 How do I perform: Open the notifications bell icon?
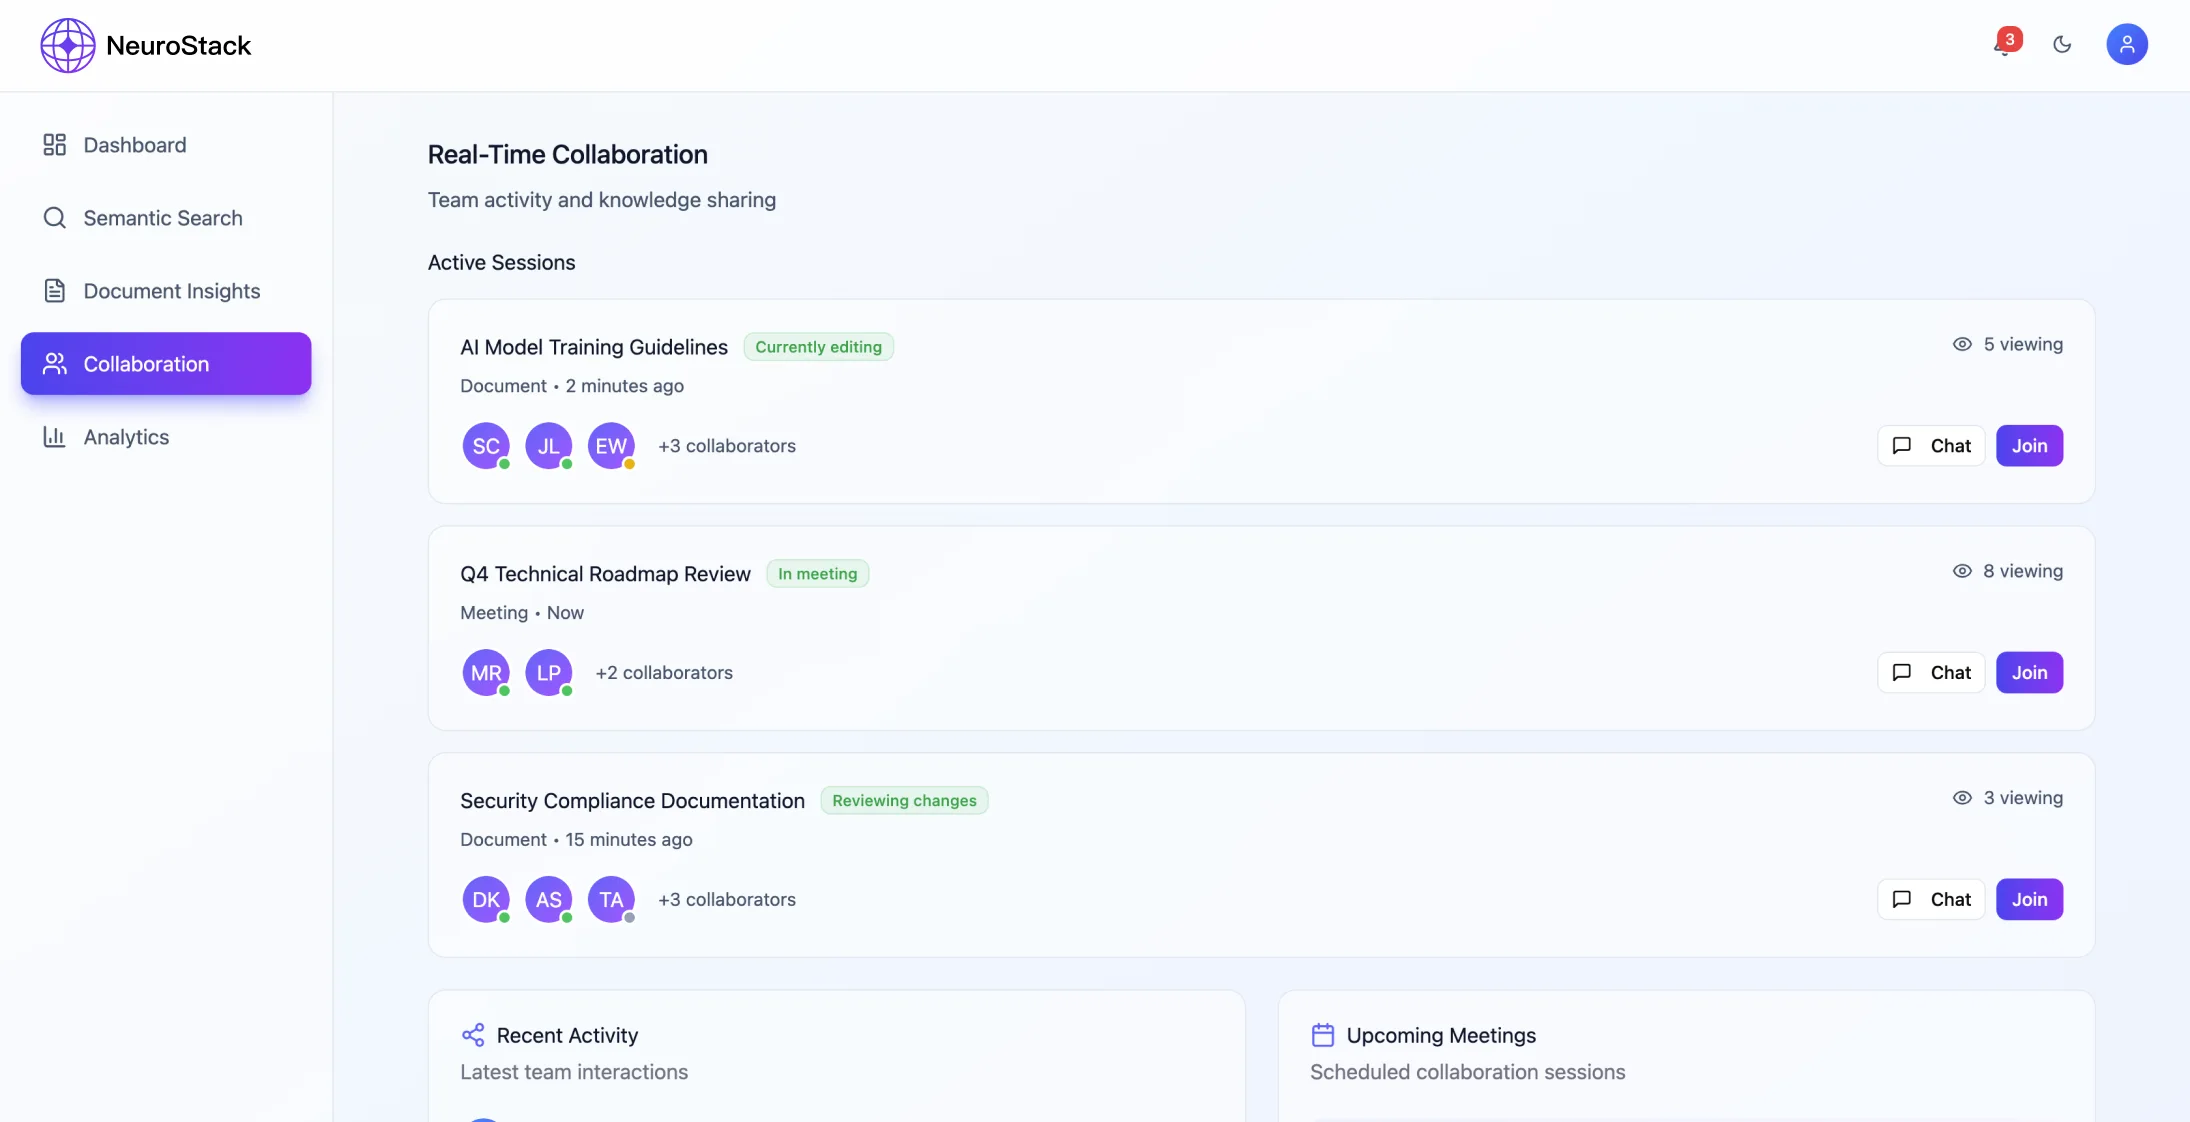coord(2001,45)
